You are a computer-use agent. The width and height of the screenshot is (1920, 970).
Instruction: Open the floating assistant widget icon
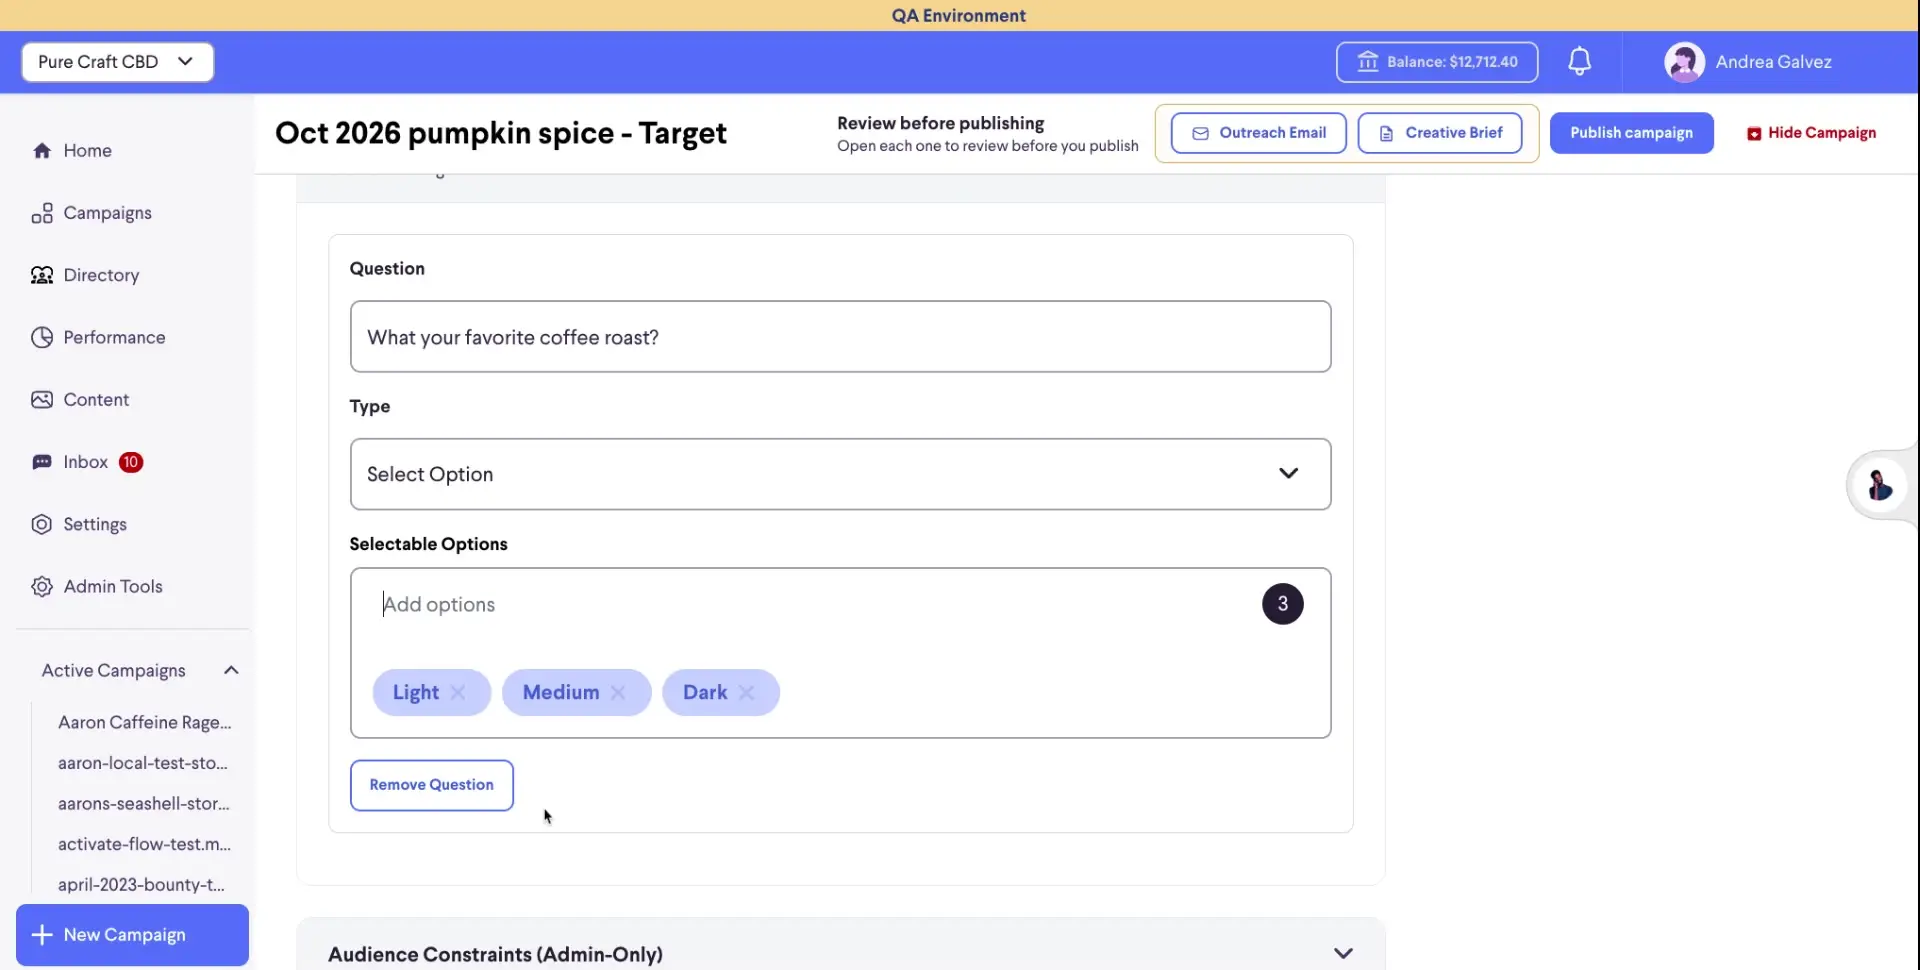click(x=1880, y=485)
